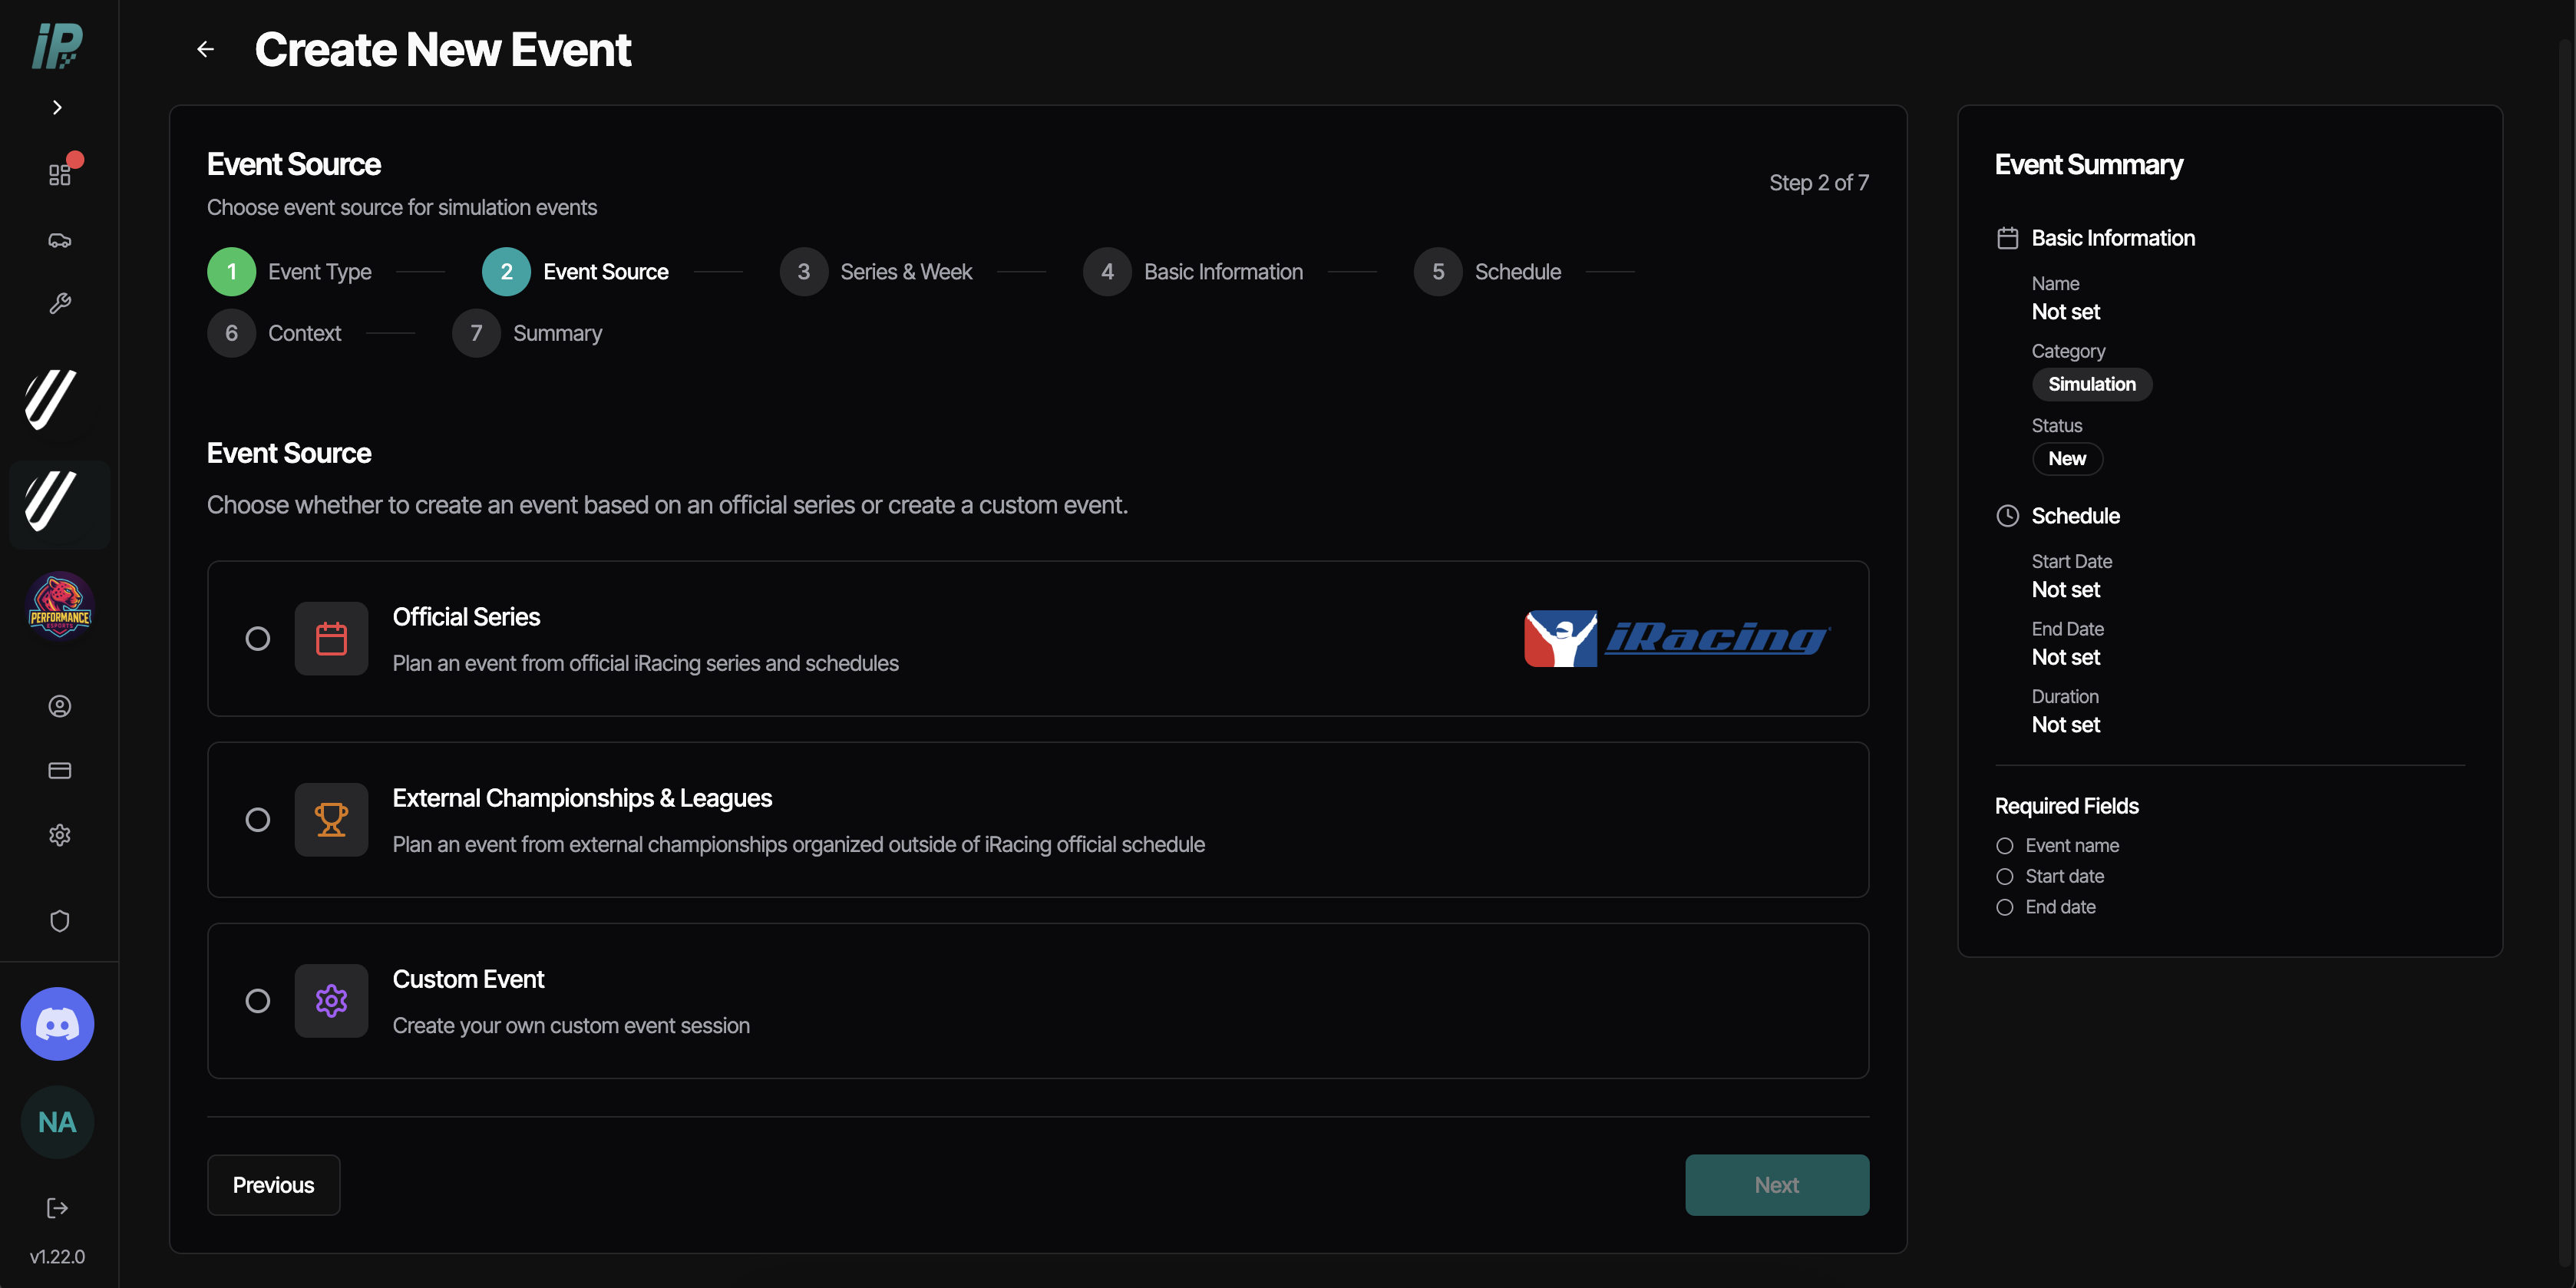Click the Next button
The width and height of the screenshot is (2576, 1288).
(1777, 1185)
